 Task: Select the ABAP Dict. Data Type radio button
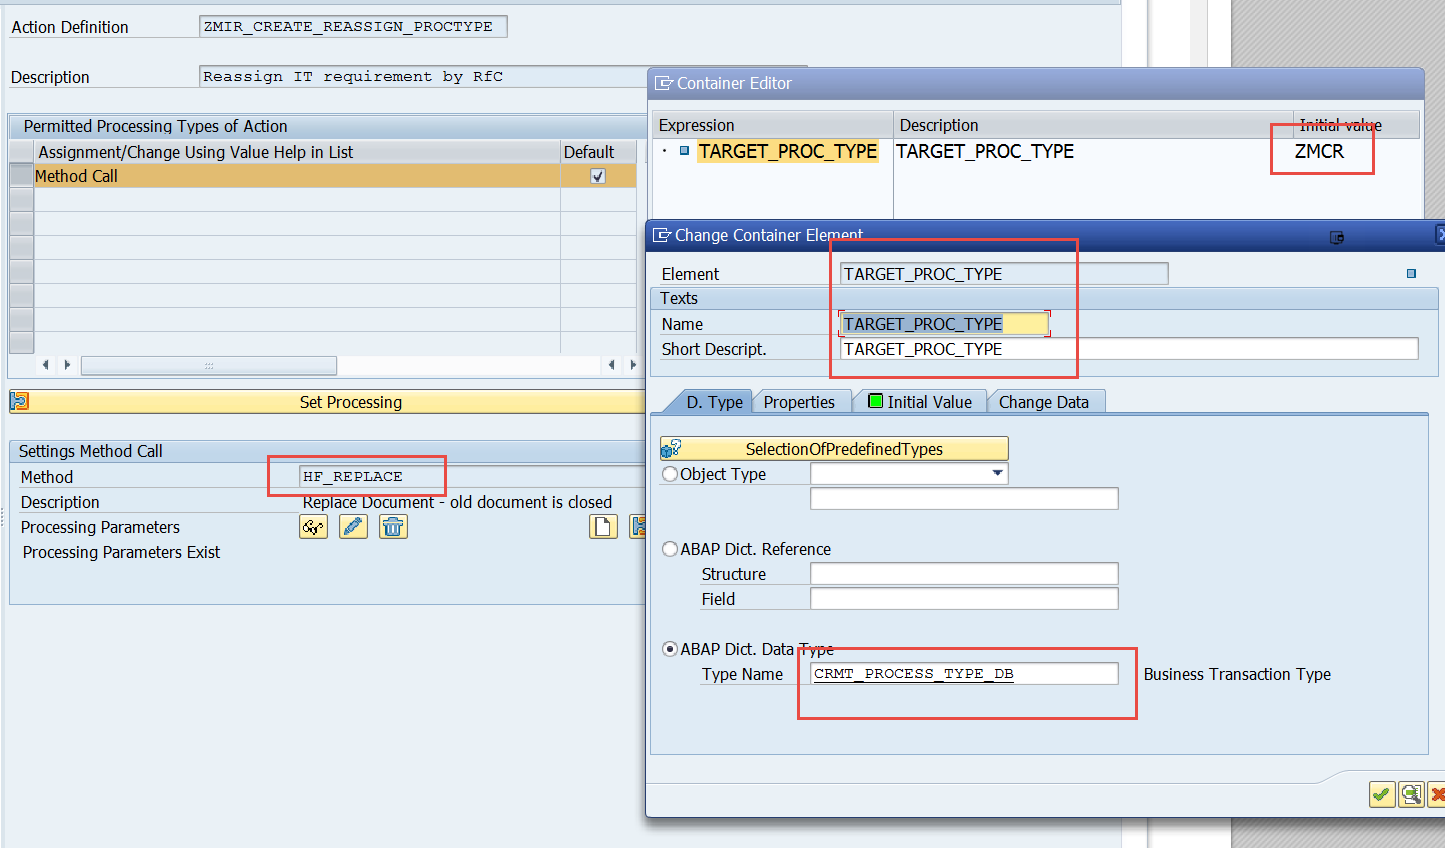(x=670, y=649)
